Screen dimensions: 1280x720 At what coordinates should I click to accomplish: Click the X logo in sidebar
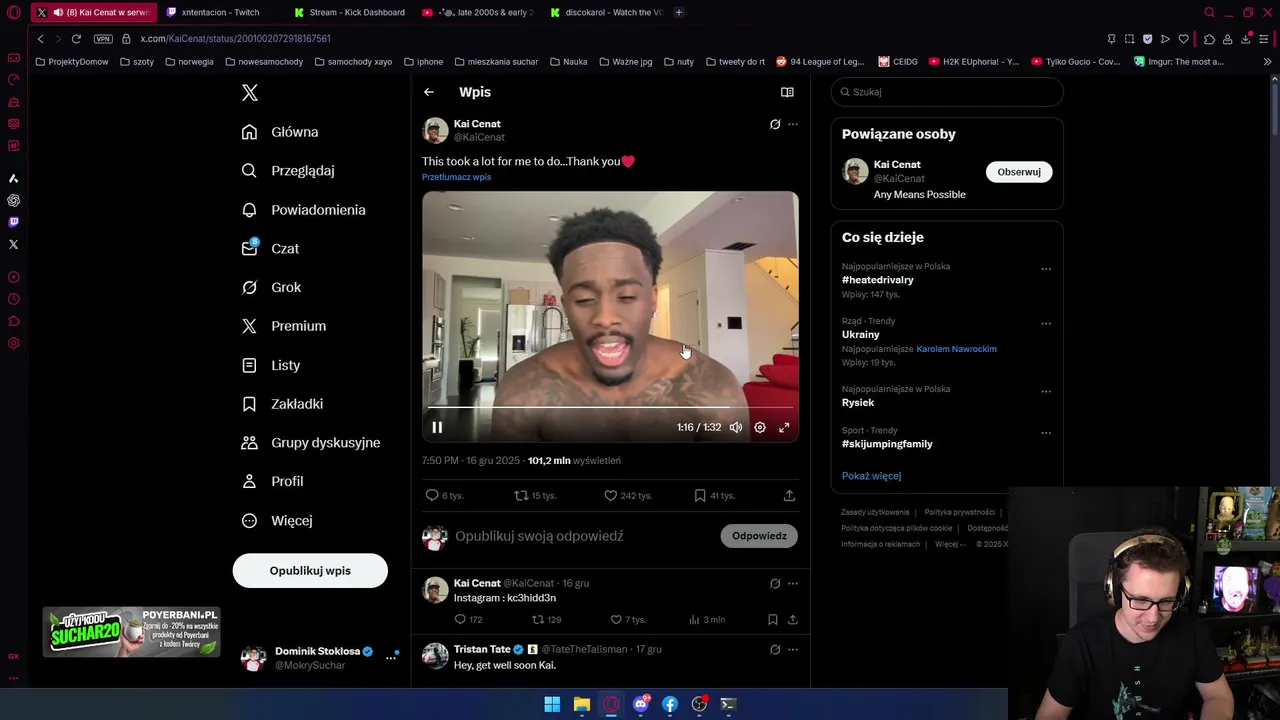tap(250, 93)
